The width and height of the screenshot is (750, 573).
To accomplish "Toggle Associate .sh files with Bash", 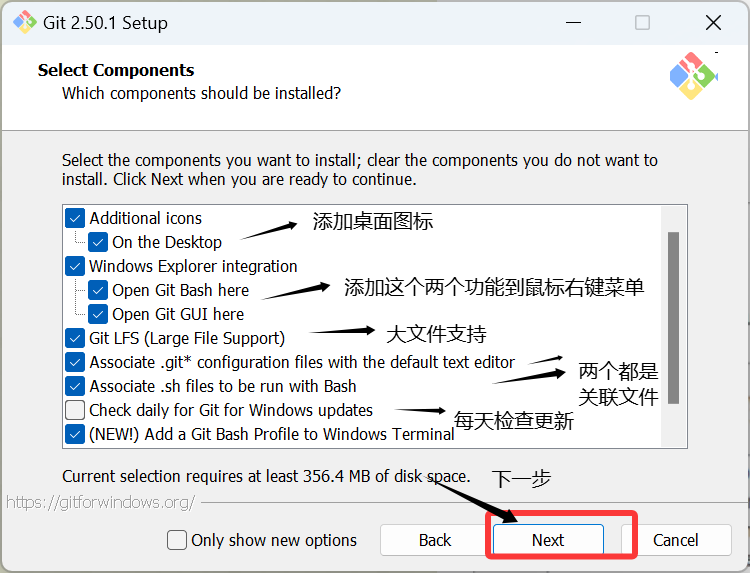I will [x=75, y=386].
